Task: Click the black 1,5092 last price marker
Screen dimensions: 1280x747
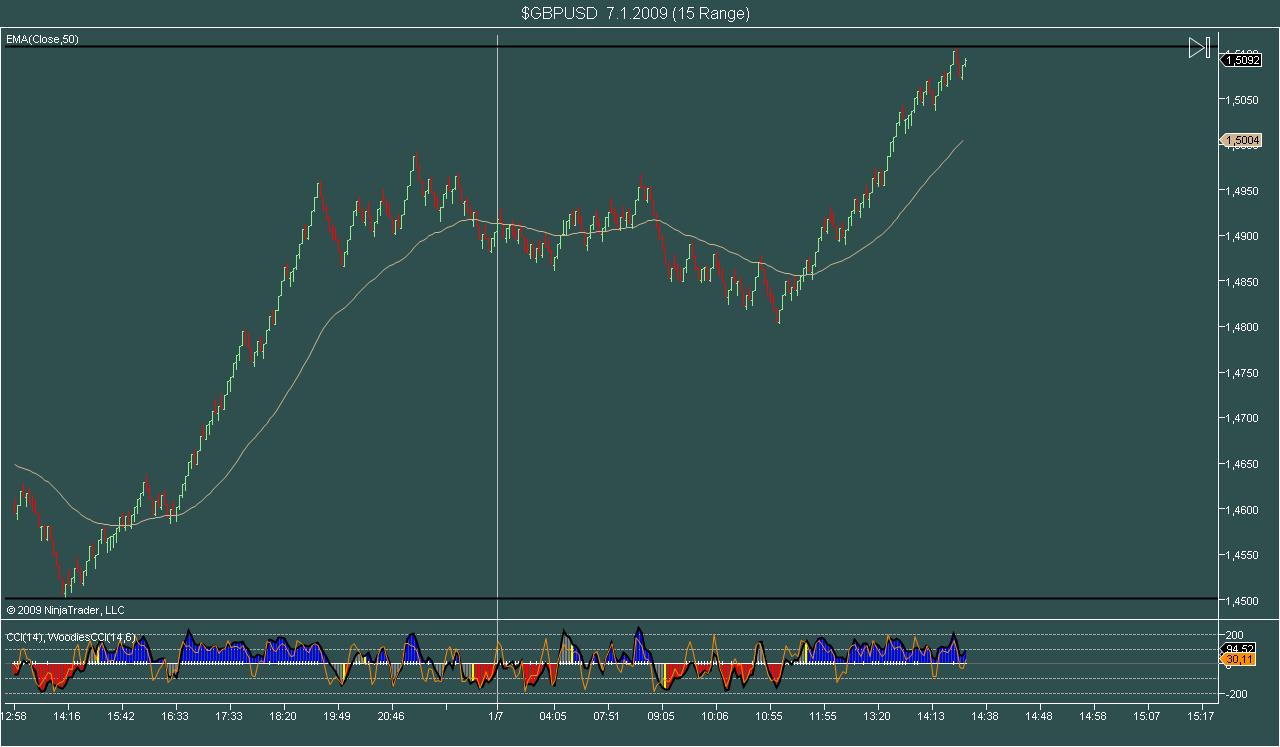Action: 1241,60
